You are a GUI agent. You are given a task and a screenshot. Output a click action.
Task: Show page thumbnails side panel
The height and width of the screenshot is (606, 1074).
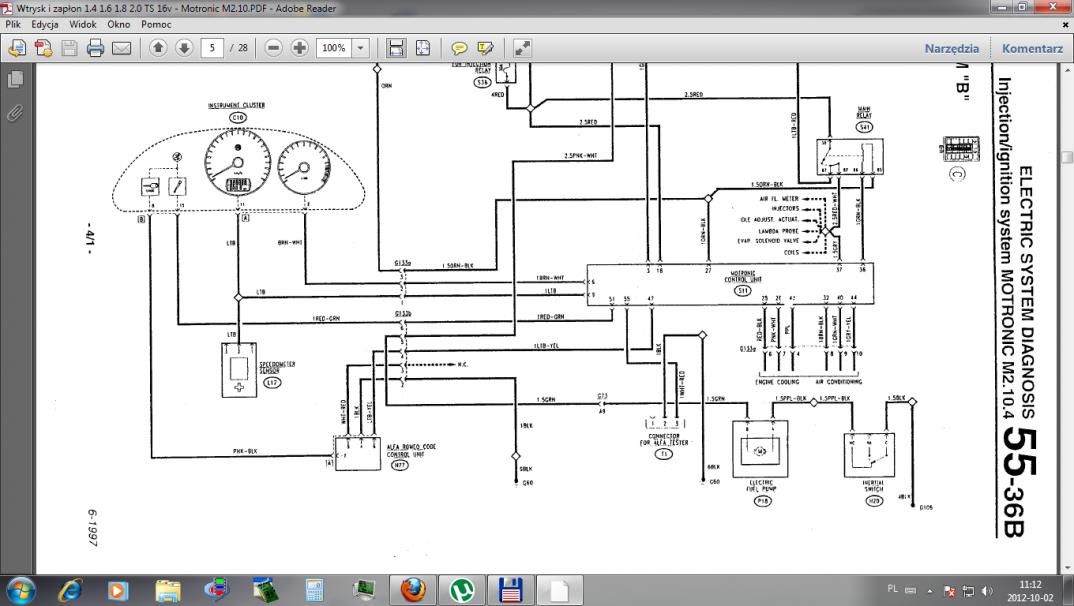(x=15, y=79)
